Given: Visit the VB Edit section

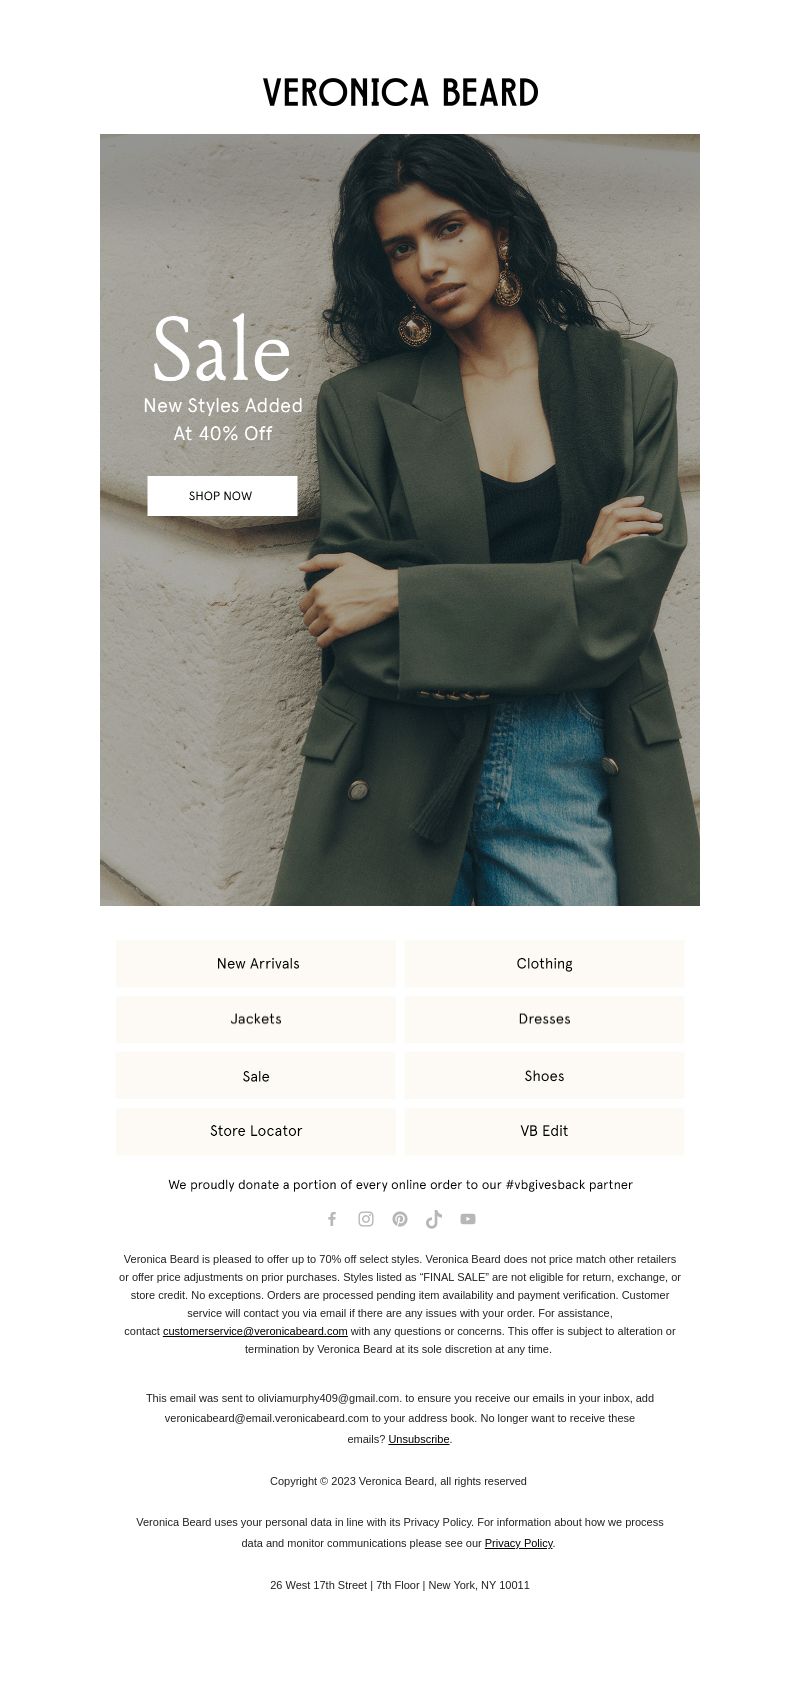Looking at the screenshot, I should pos(545,1131).
